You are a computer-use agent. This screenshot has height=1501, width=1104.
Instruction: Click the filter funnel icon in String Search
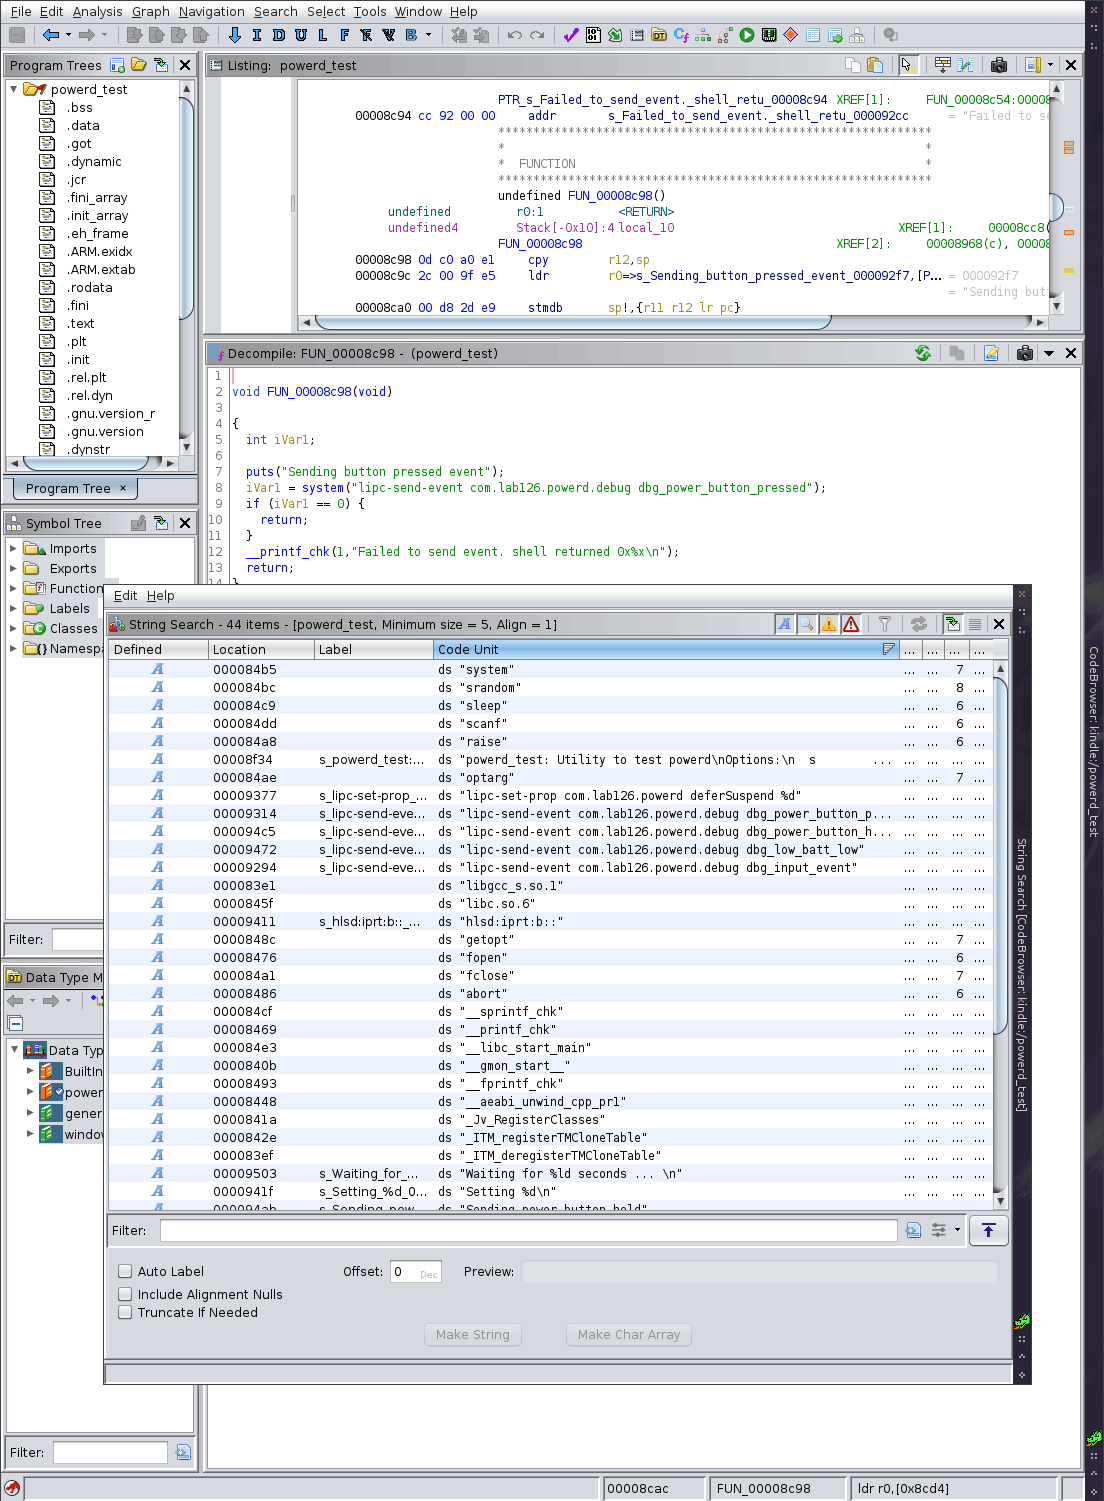click(885, 624)
